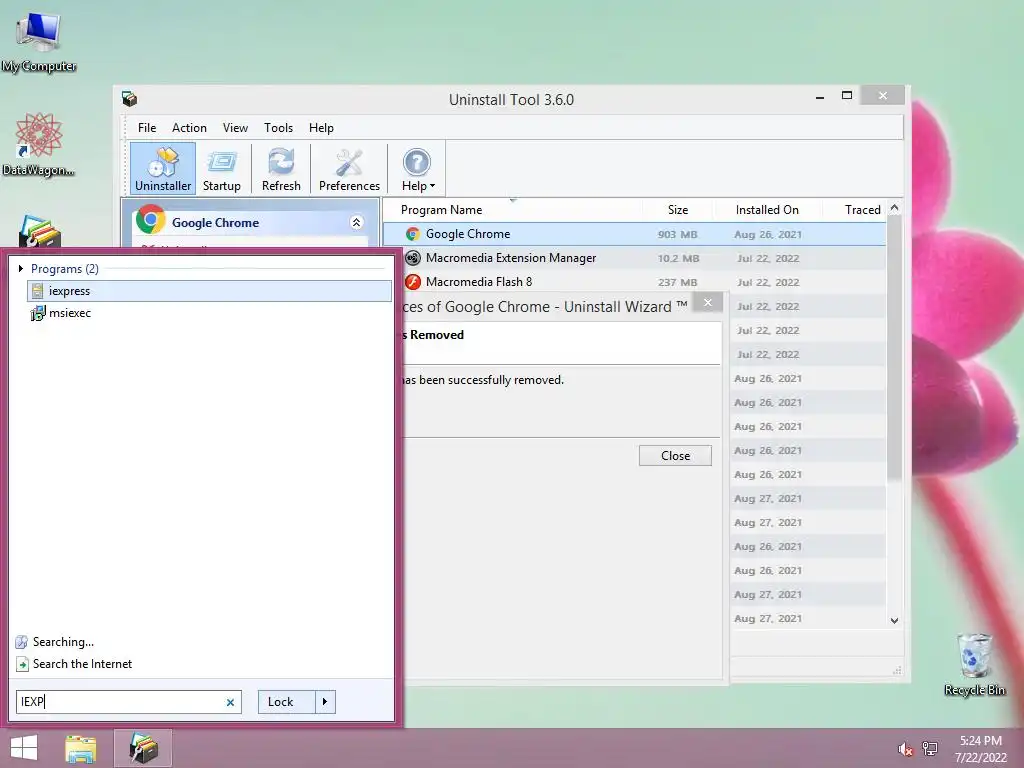Select the 903 MB size cell
Viewport: 1024px width, 768px height.
pos(677,234)
